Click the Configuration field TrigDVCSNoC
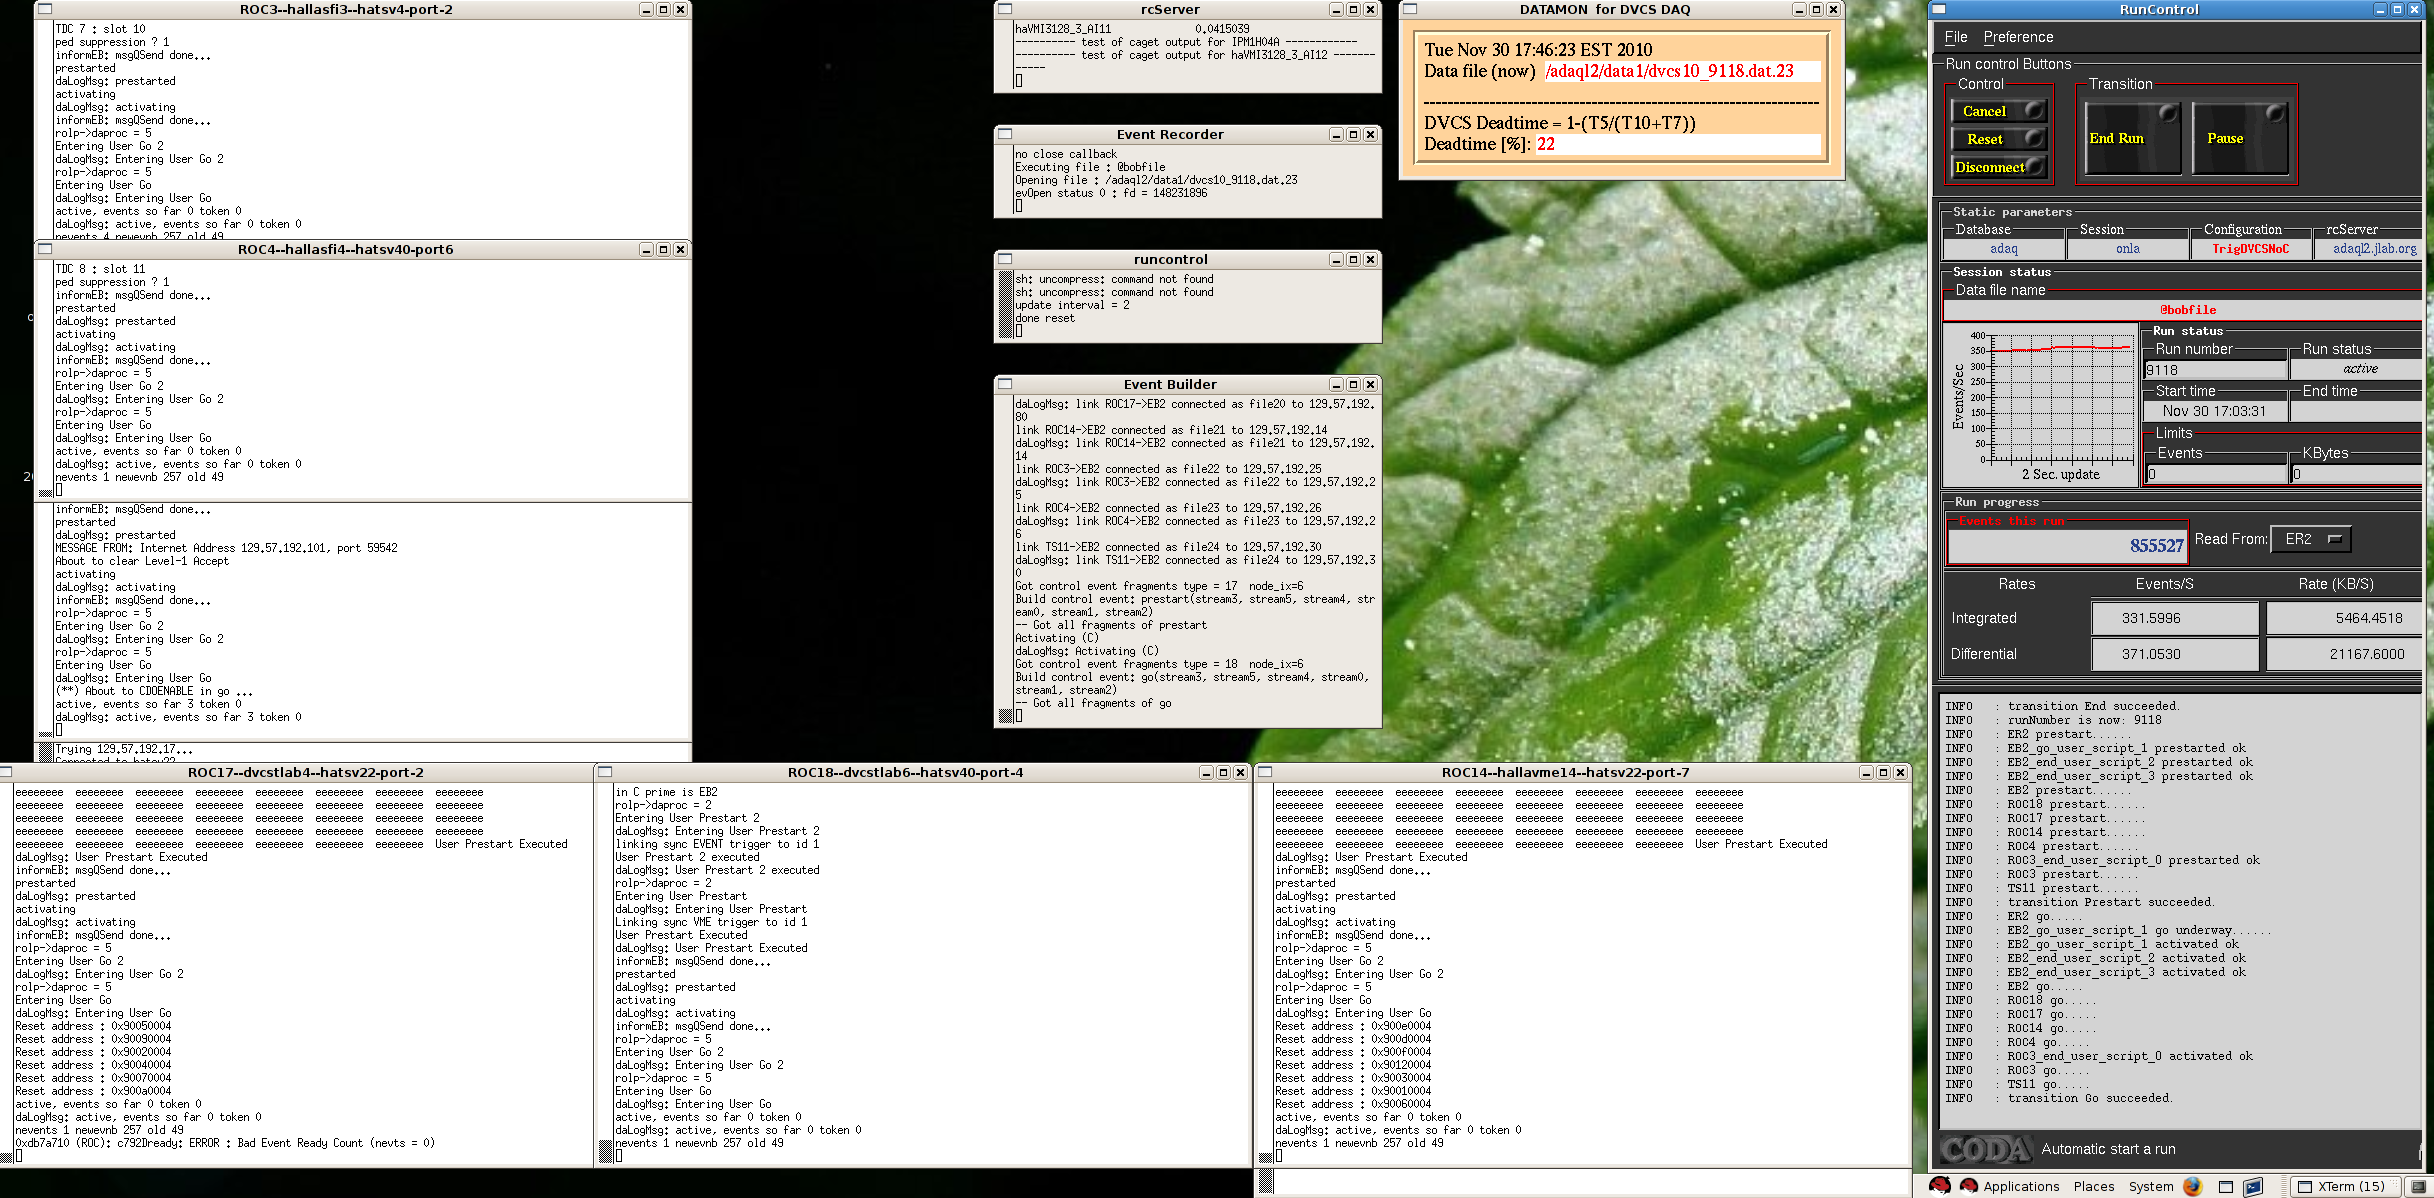This screenshot has height=1198, width=2434. tap(2251, 249)
